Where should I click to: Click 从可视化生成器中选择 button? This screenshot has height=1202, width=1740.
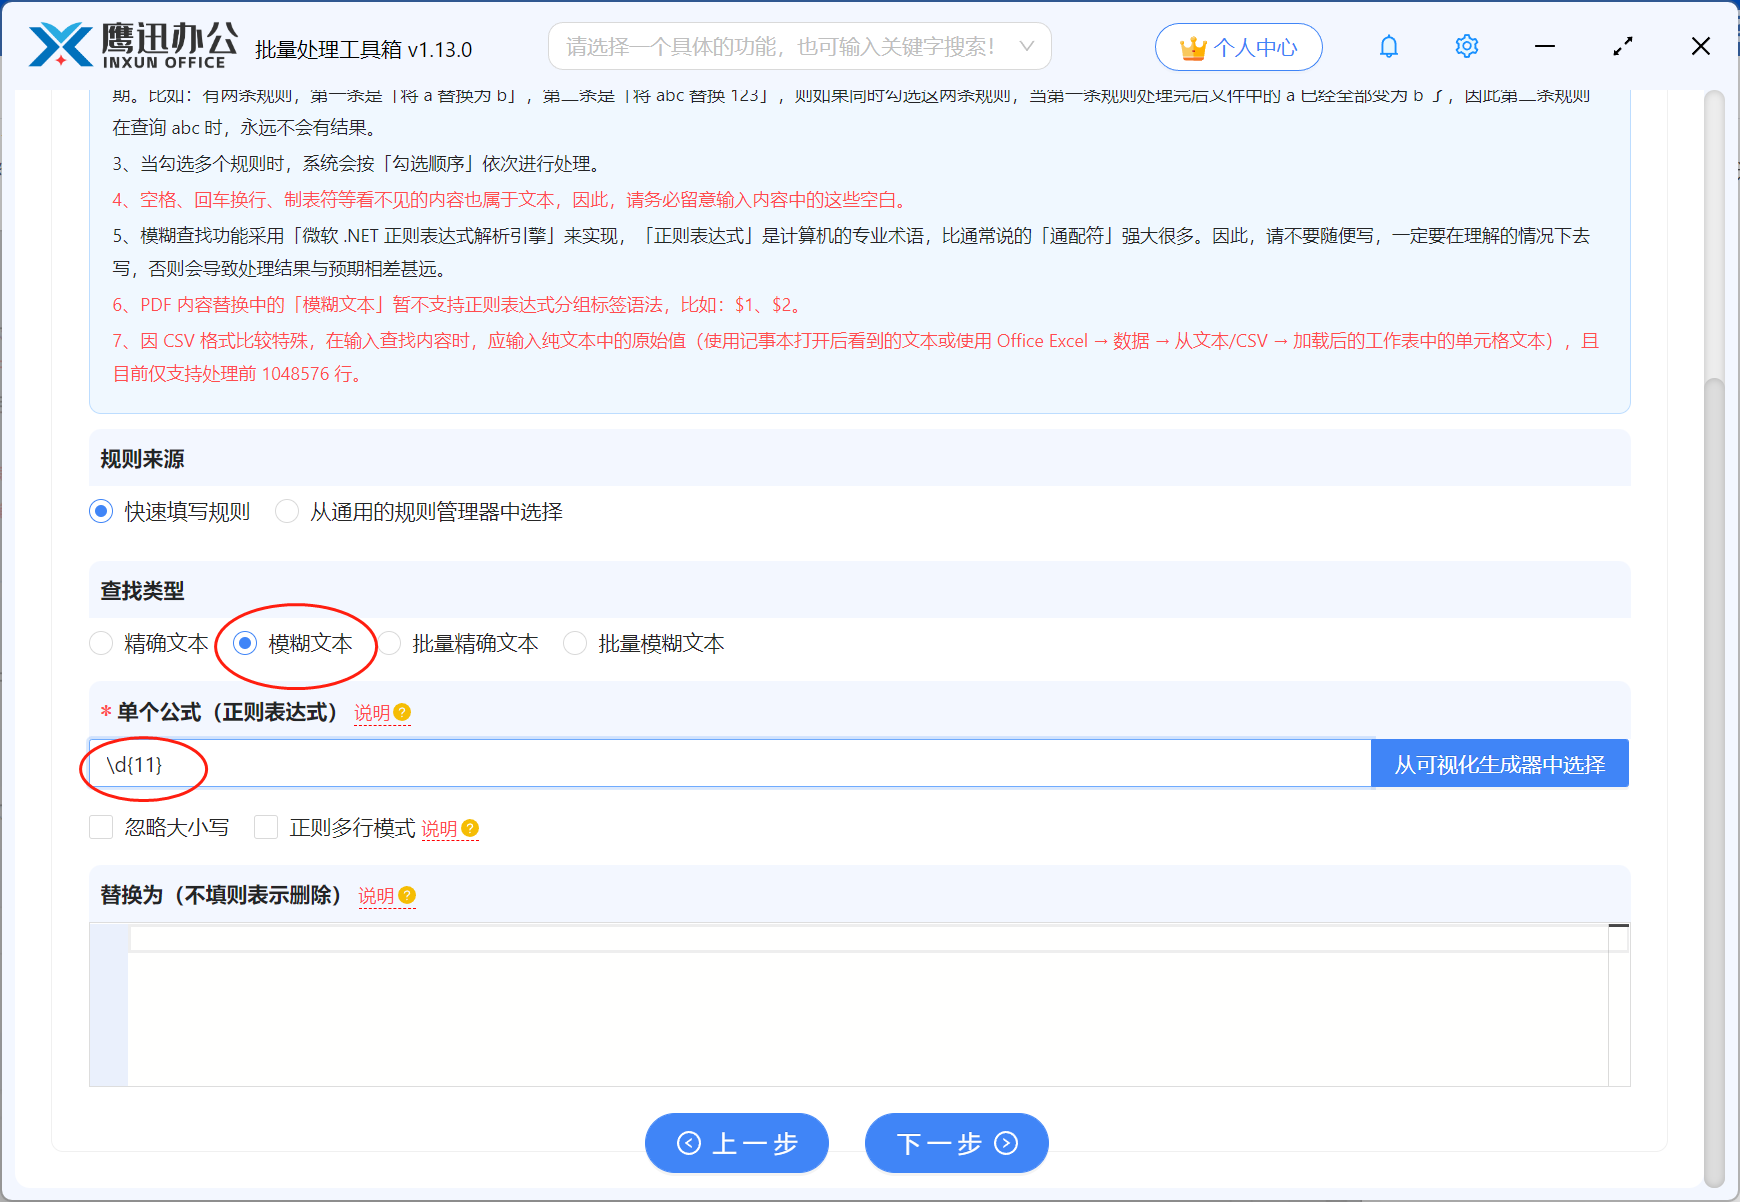click(x=1498, y=762)
